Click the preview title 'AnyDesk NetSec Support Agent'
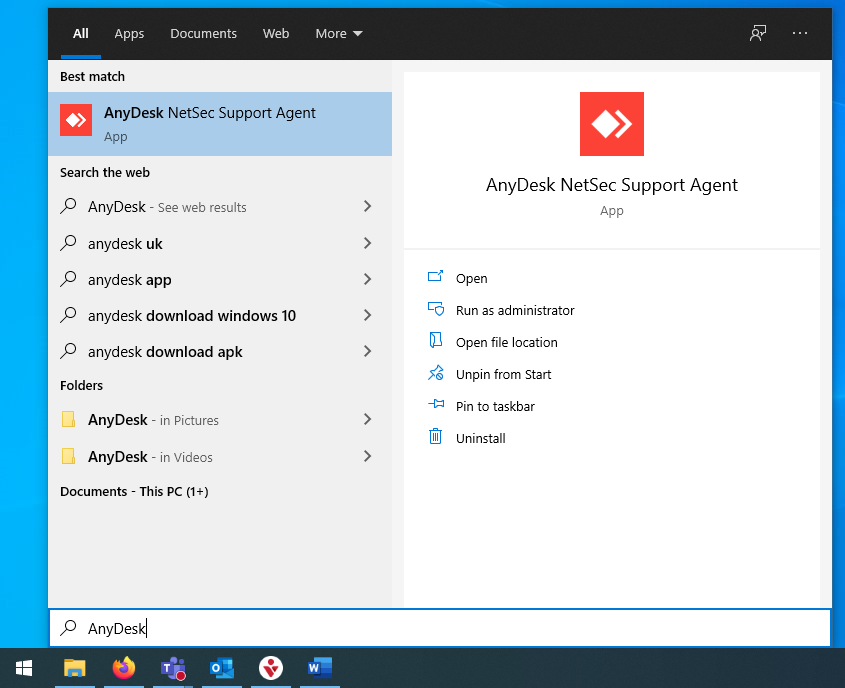845x688 pixels. [612, 185]
